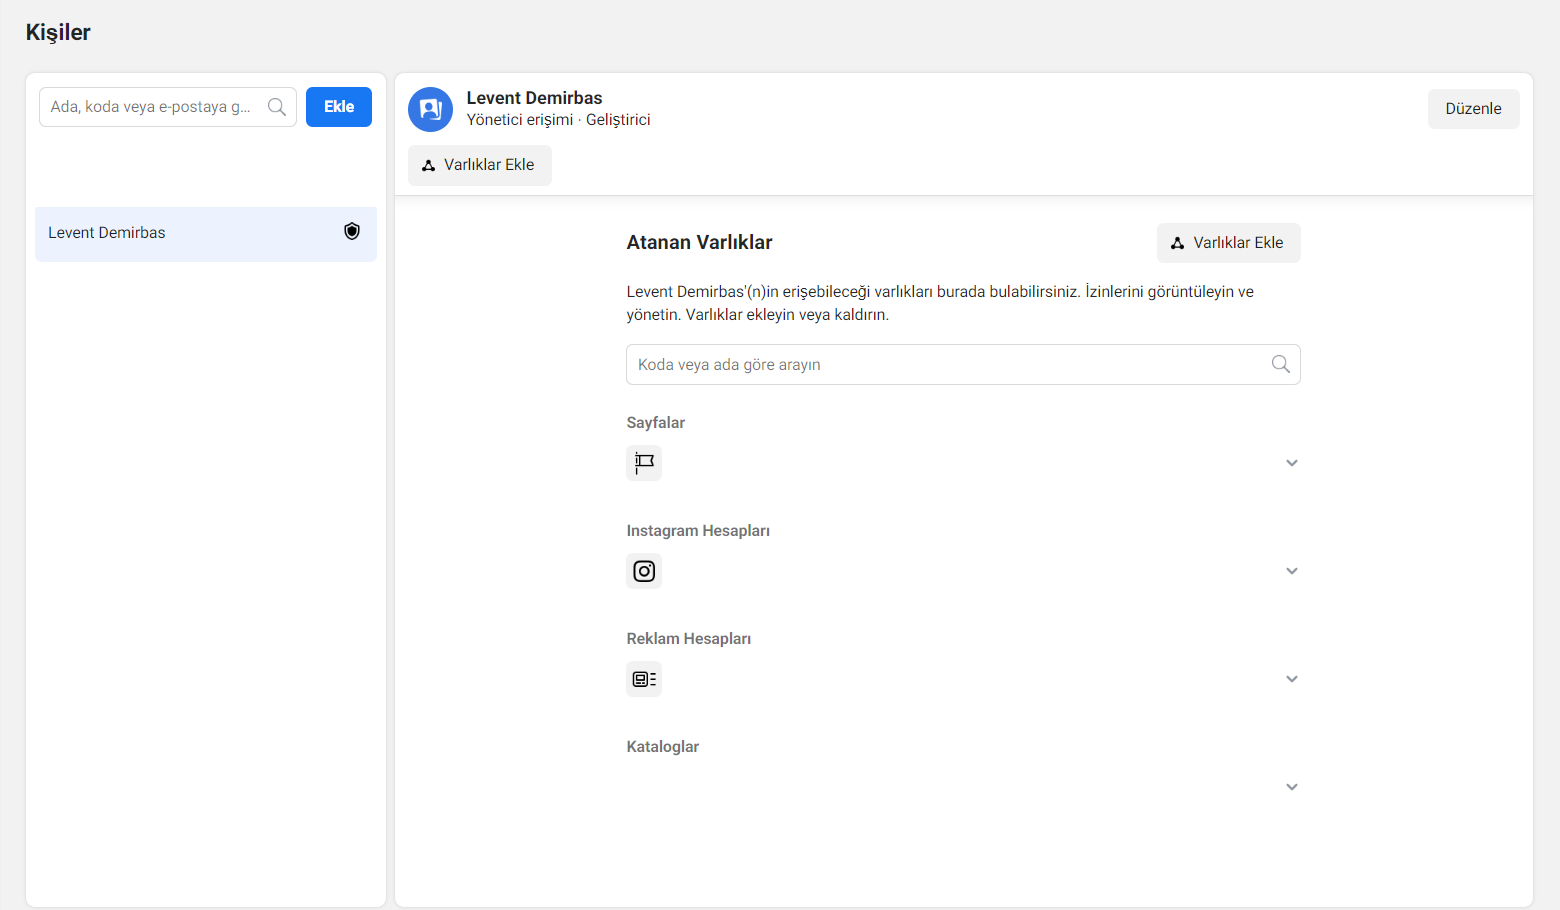The image size is (1560, 910).
Task: Click the Kişiler page title
Action: tap(58, 32)
